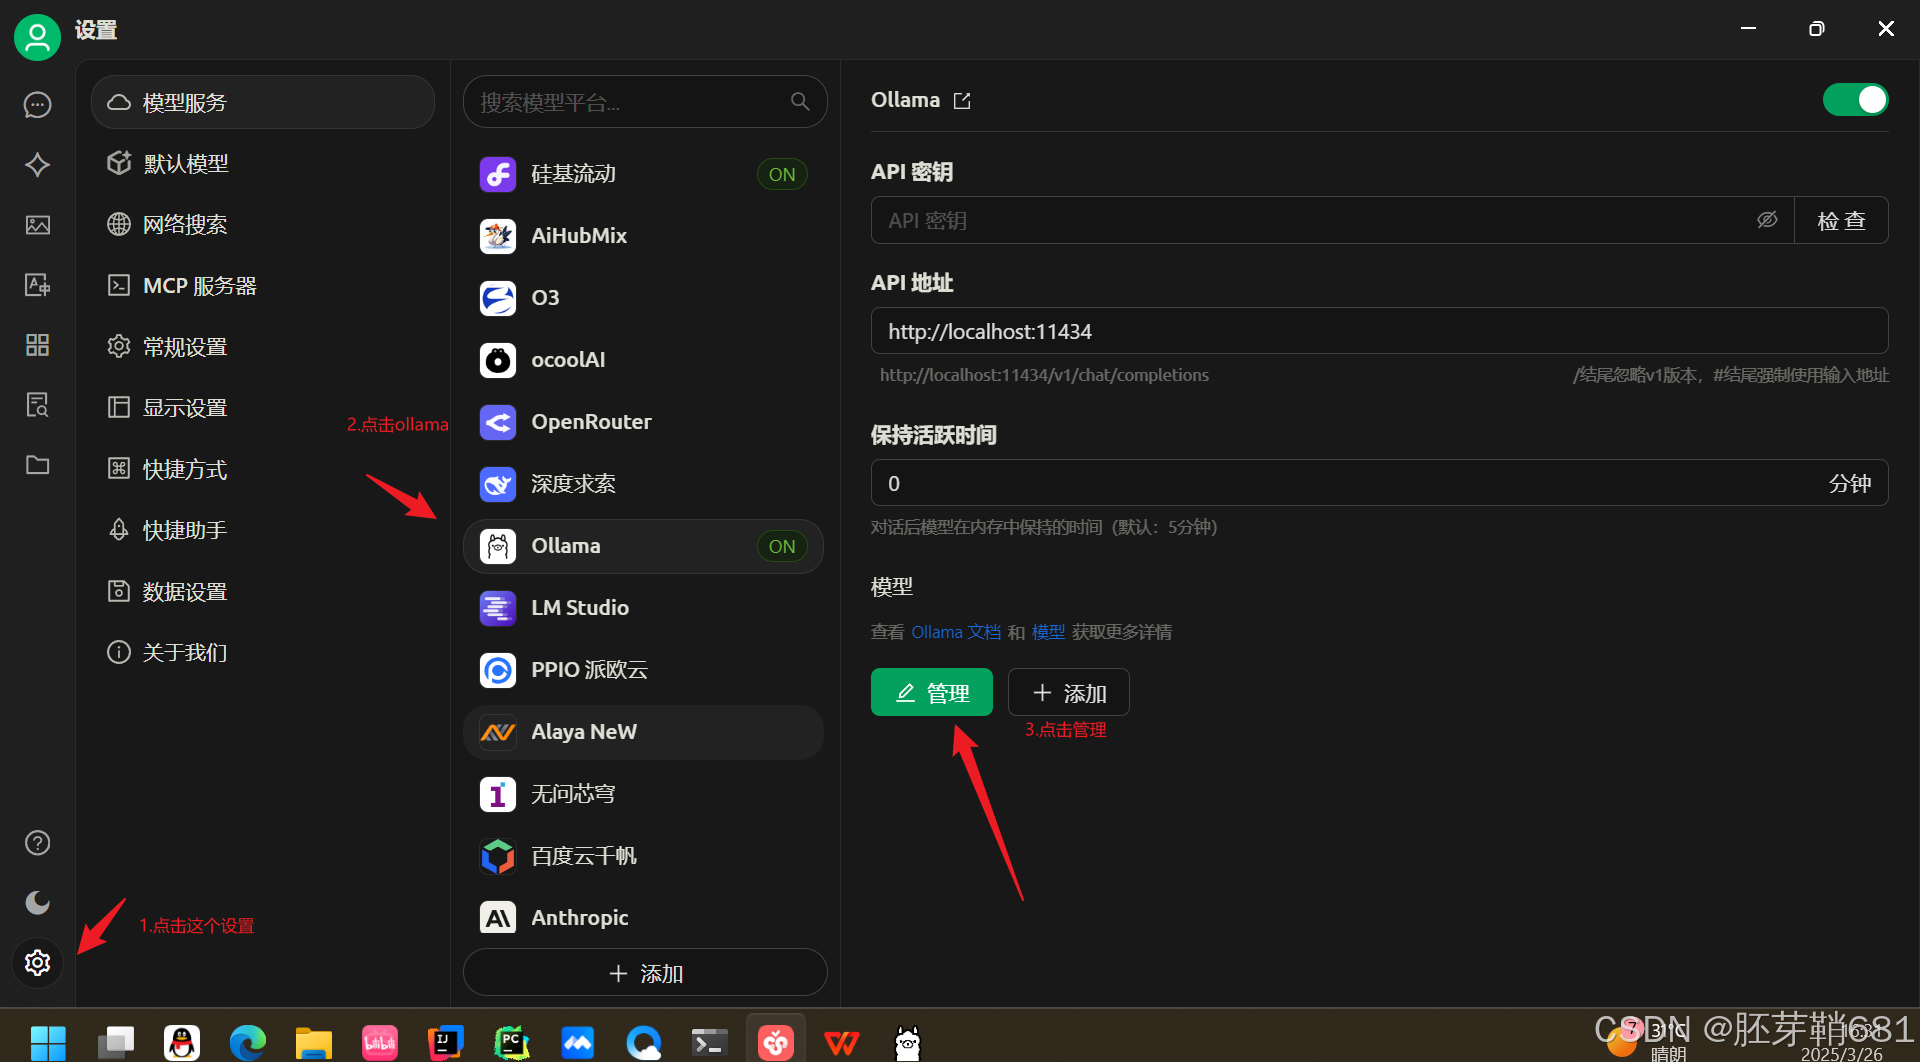Viewport: 1920px width, 1062px height.
Task: Open the agents sparkle sidebar icon
Action: point(37,165)
